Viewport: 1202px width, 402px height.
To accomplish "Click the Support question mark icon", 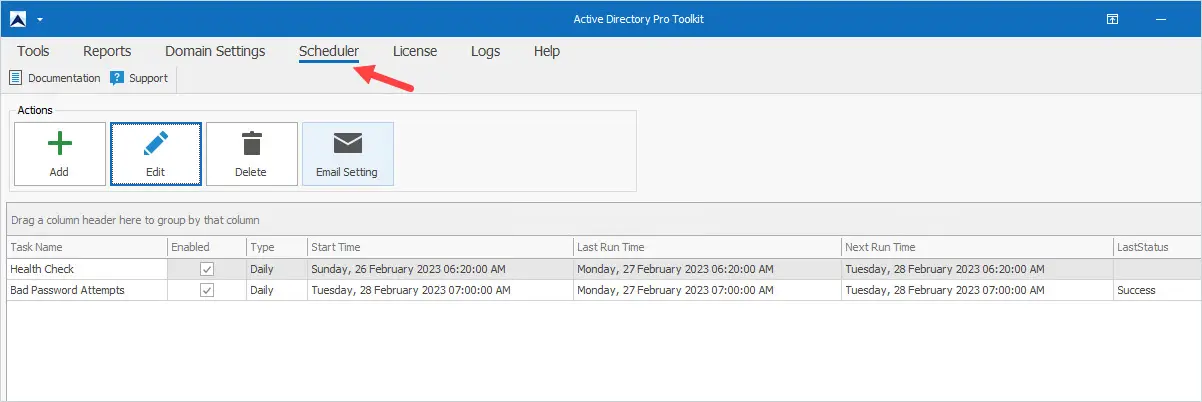I will [x=117, y=77].
